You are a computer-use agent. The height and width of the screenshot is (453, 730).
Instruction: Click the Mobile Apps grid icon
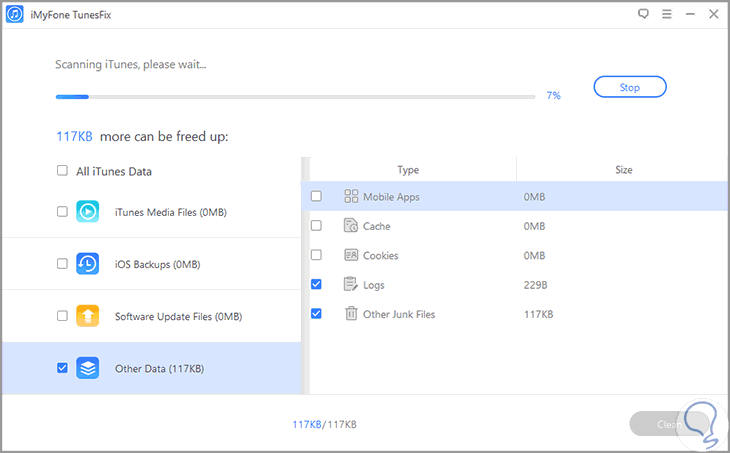click(351, 197)
